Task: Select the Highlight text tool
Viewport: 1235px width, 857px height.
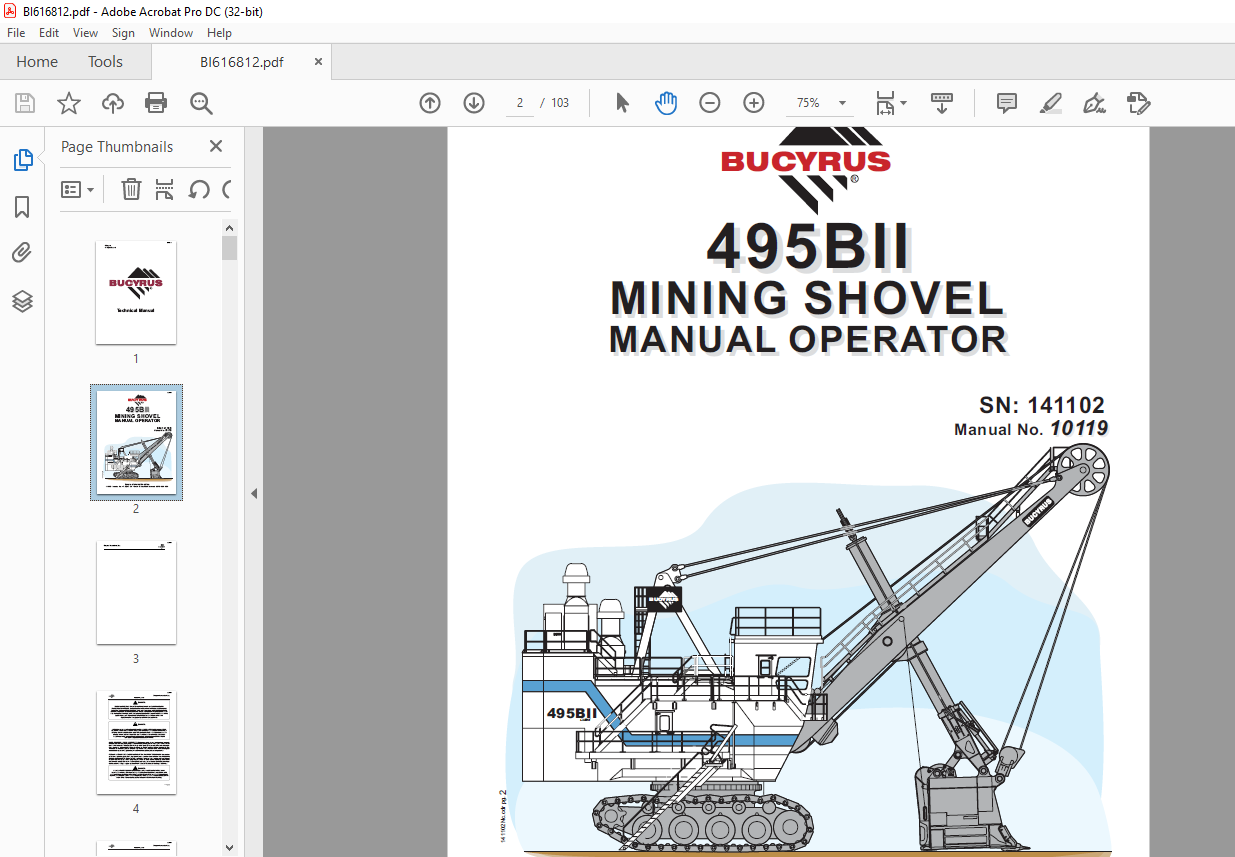Action: coord(1050,103)
